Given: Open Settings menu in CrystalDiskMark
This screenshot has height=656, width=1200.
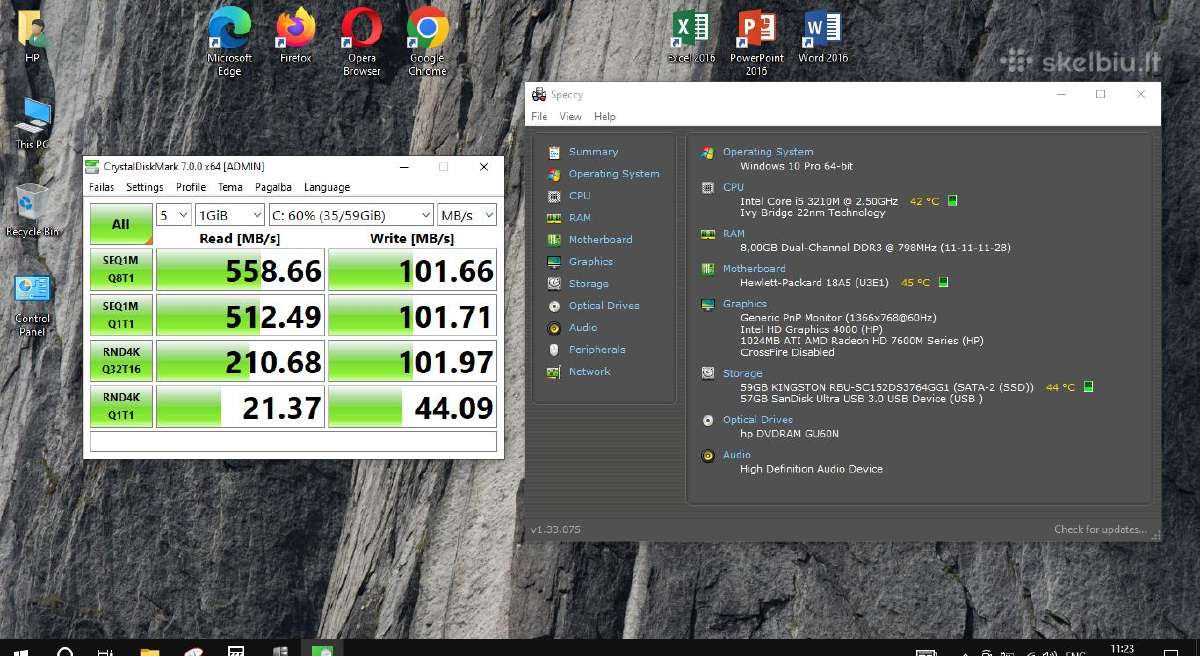Looking at the screenshot, I should pyautogui.click(x=145, y=187).
